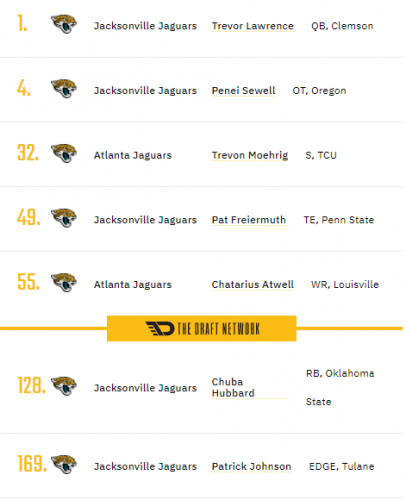Click the EDGE, Tulane position text
The image size is (406, 500).
click(341, 466)
